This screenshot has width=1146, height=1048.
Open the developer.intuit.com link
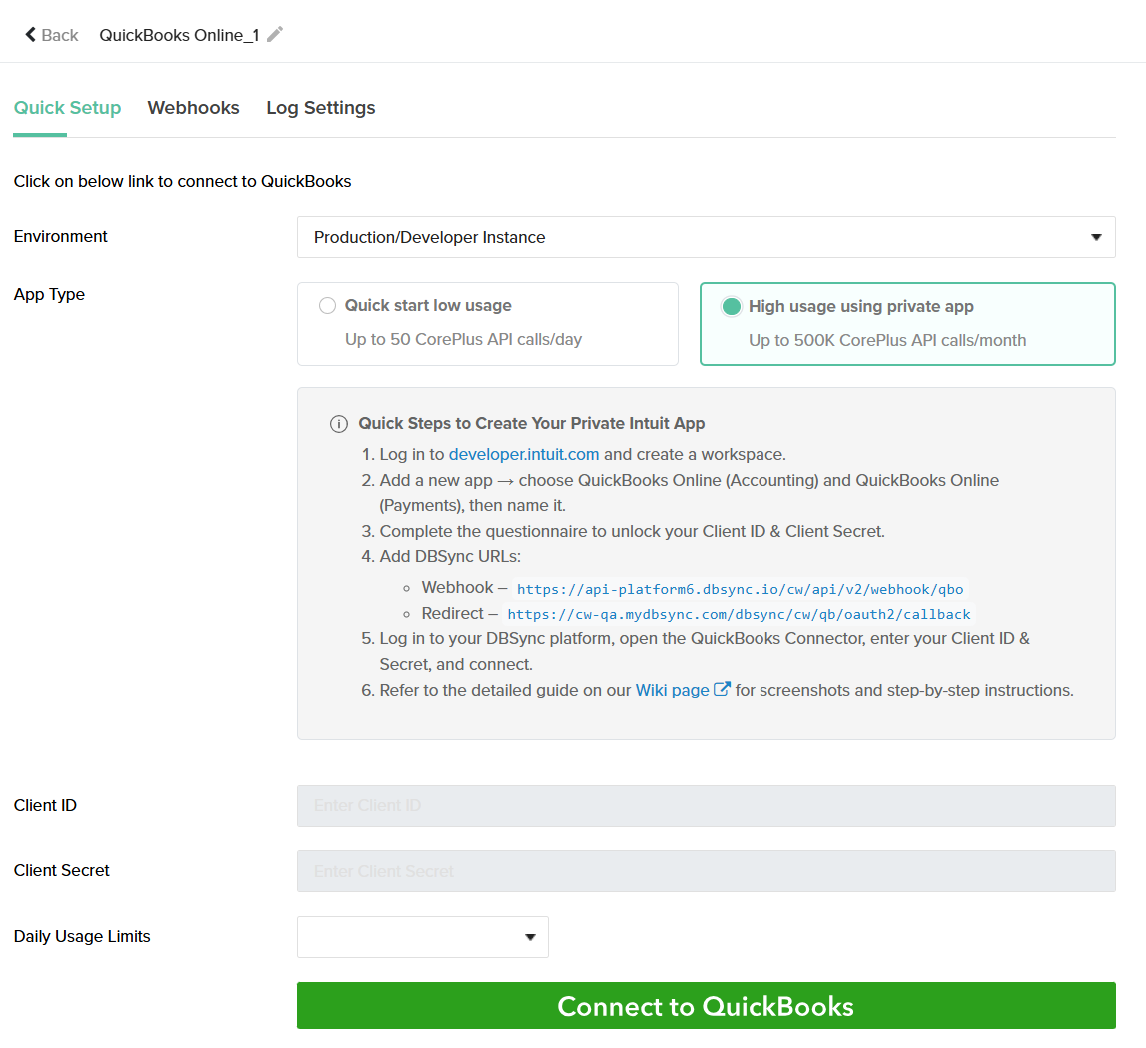pyautogui.click(x=523, y=454)
